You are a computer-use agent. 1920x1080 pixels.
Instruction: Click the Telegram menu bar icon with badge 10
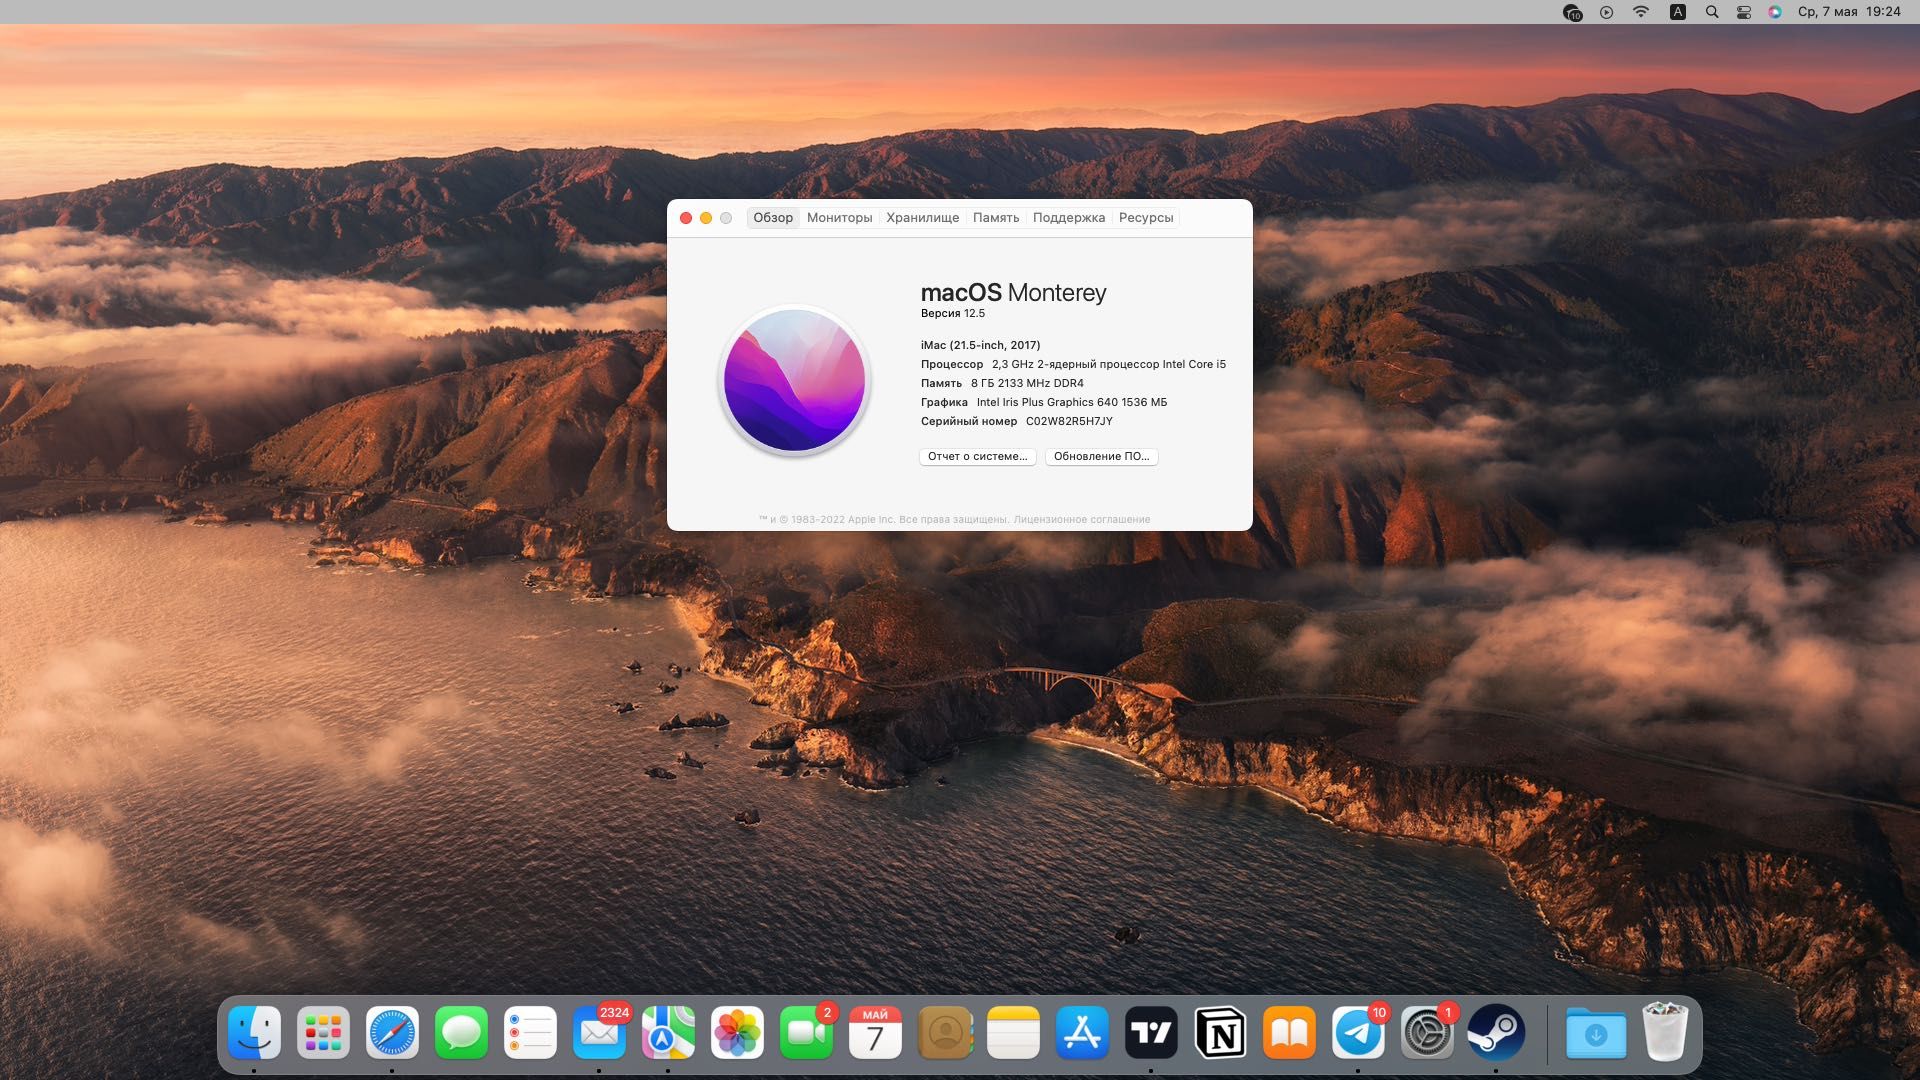(1572, 12)
